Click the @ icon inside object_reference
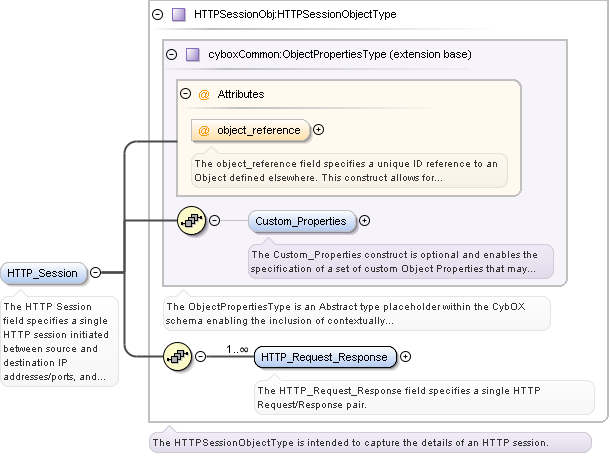This screenshot has width=610, height=456. [204, 130]
